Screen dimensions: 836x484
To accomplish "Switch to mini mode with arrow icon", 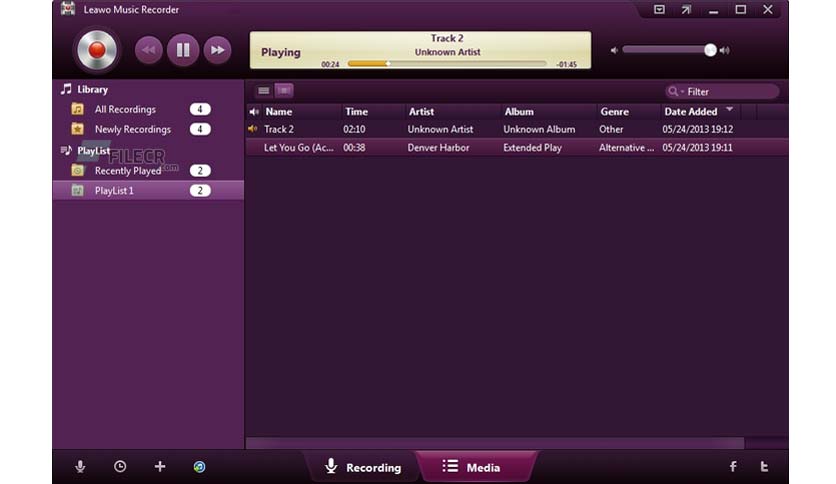I will (686, 10).
